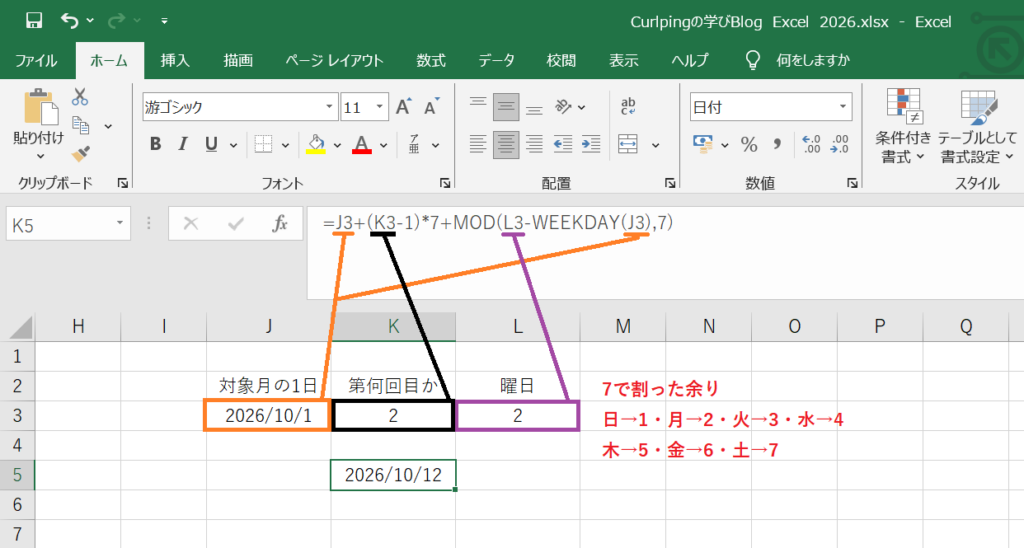Open the ファイル tab
Image resolution: width=1024 pixels, height=548 pixels.
coord(36,61)
